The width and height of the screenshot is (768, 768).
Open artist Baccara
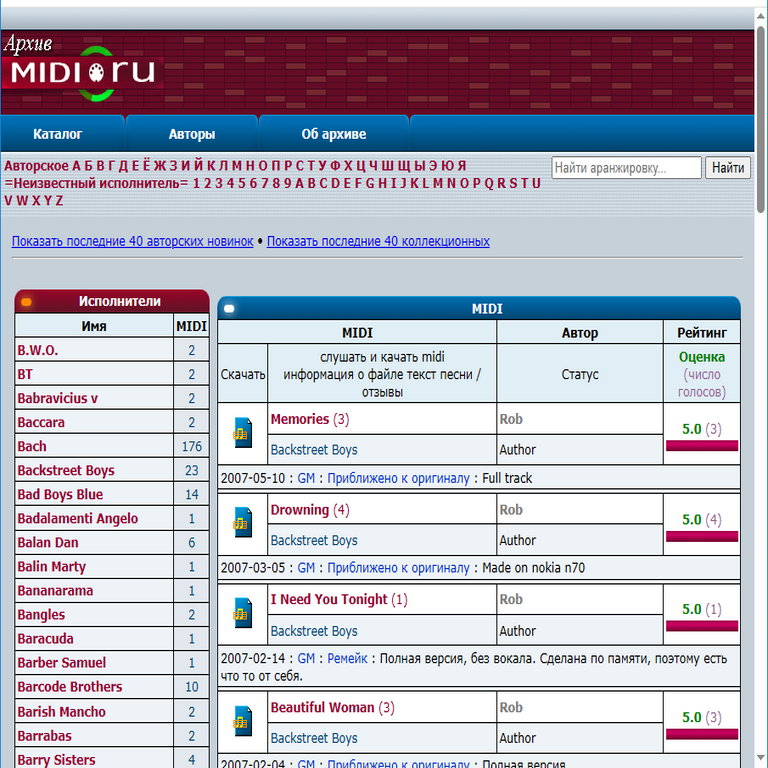pos(41,422)
